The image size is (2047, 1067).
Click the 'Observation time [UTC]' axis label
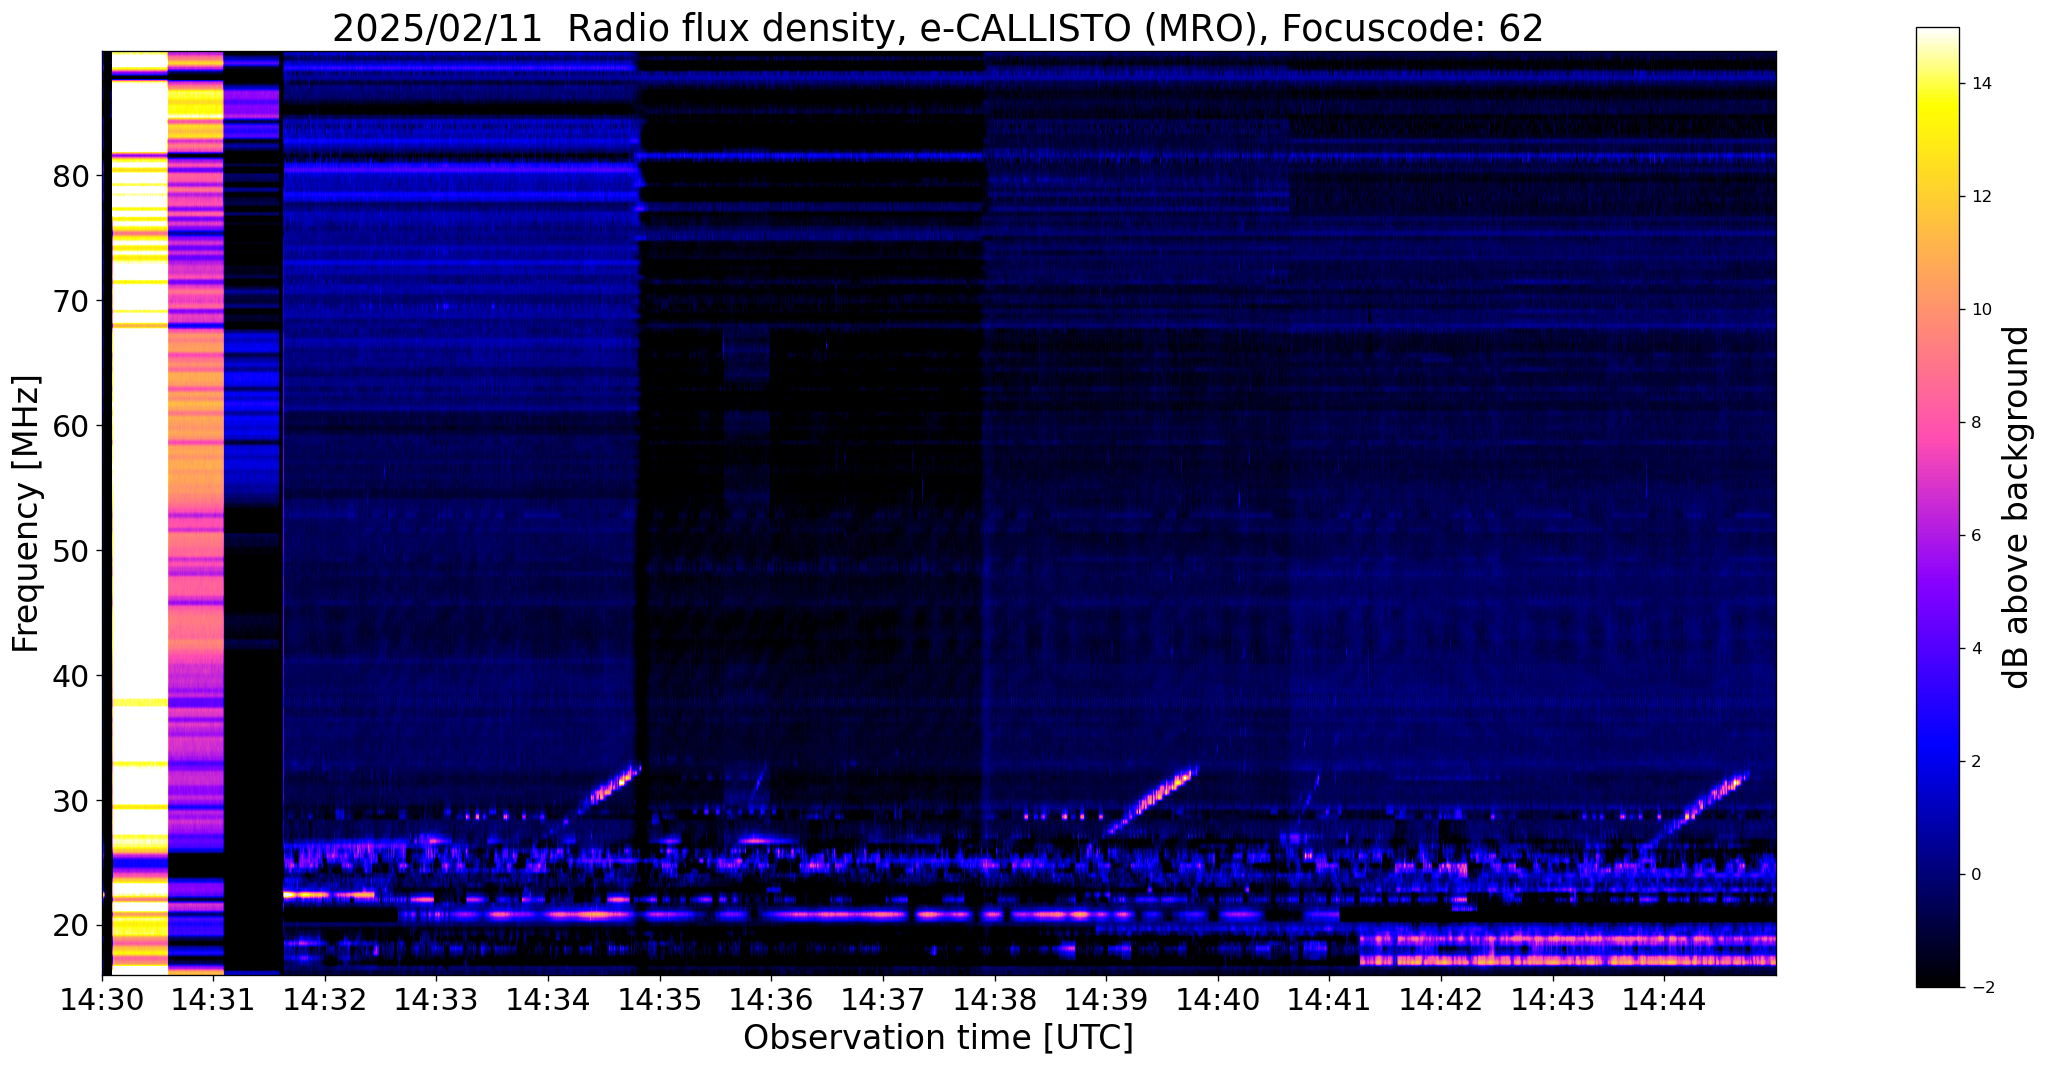938,1037
